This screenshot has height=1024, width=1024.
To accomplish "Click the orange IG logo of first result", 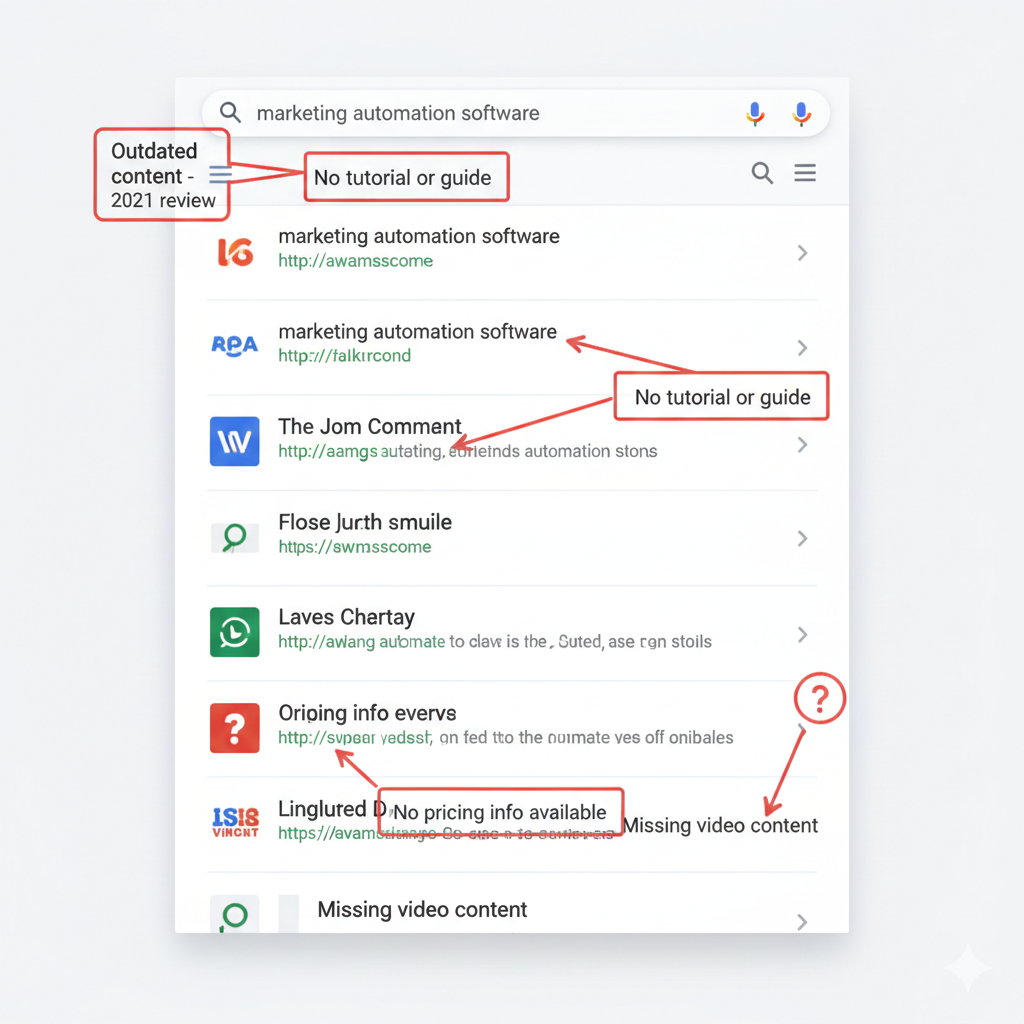I will tap(235, 252).
